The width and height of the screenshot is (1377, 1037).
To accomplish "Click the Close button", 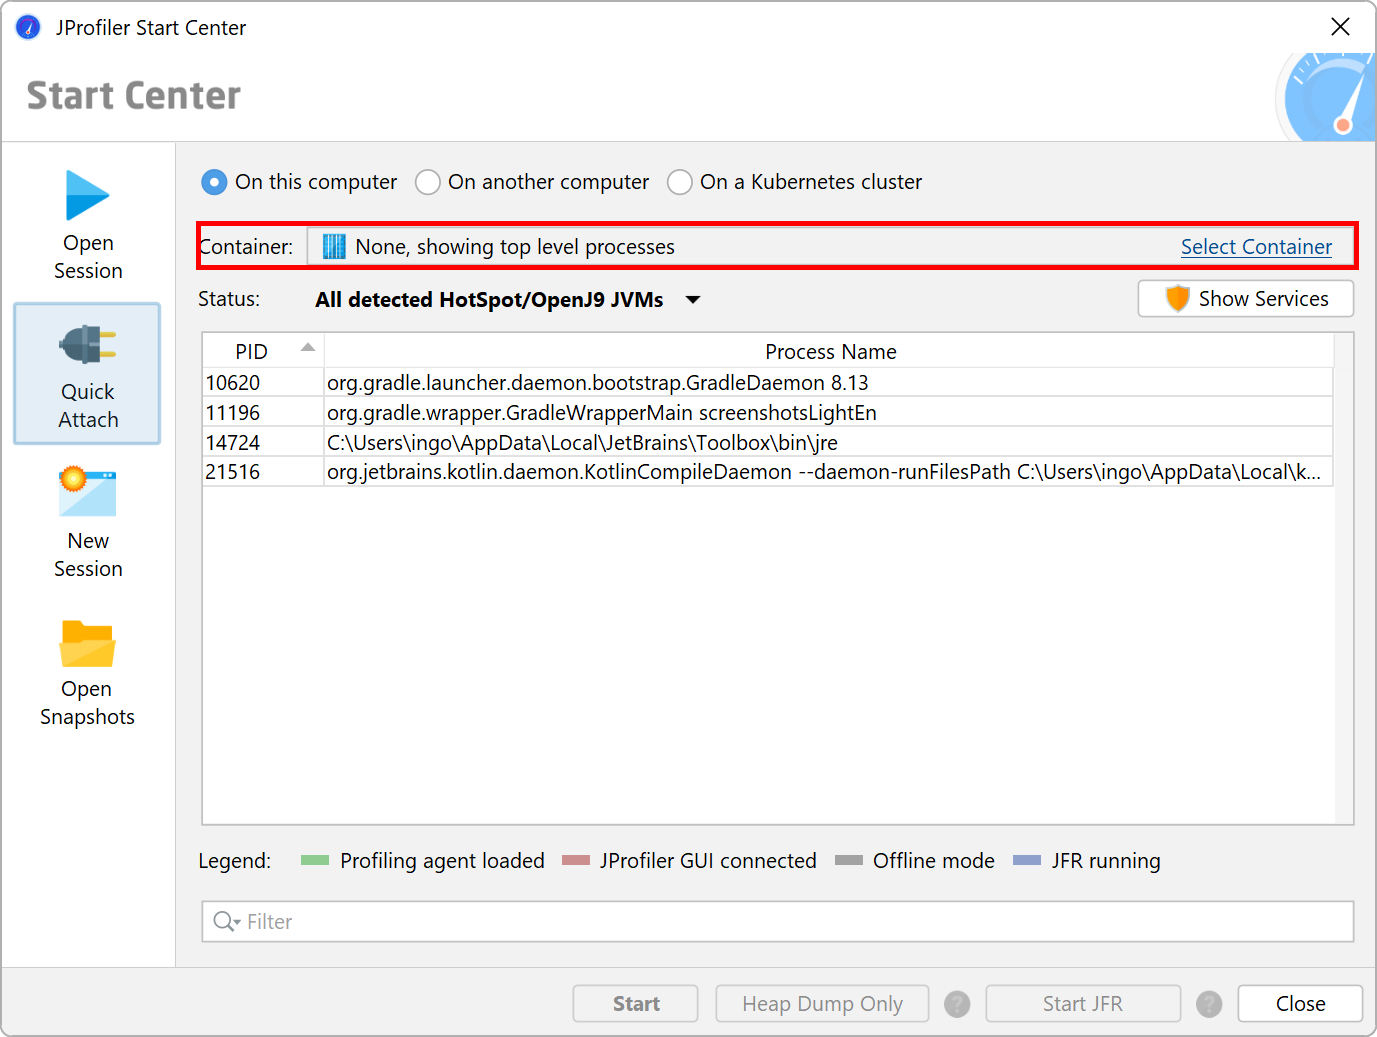I will 1300,1004.
